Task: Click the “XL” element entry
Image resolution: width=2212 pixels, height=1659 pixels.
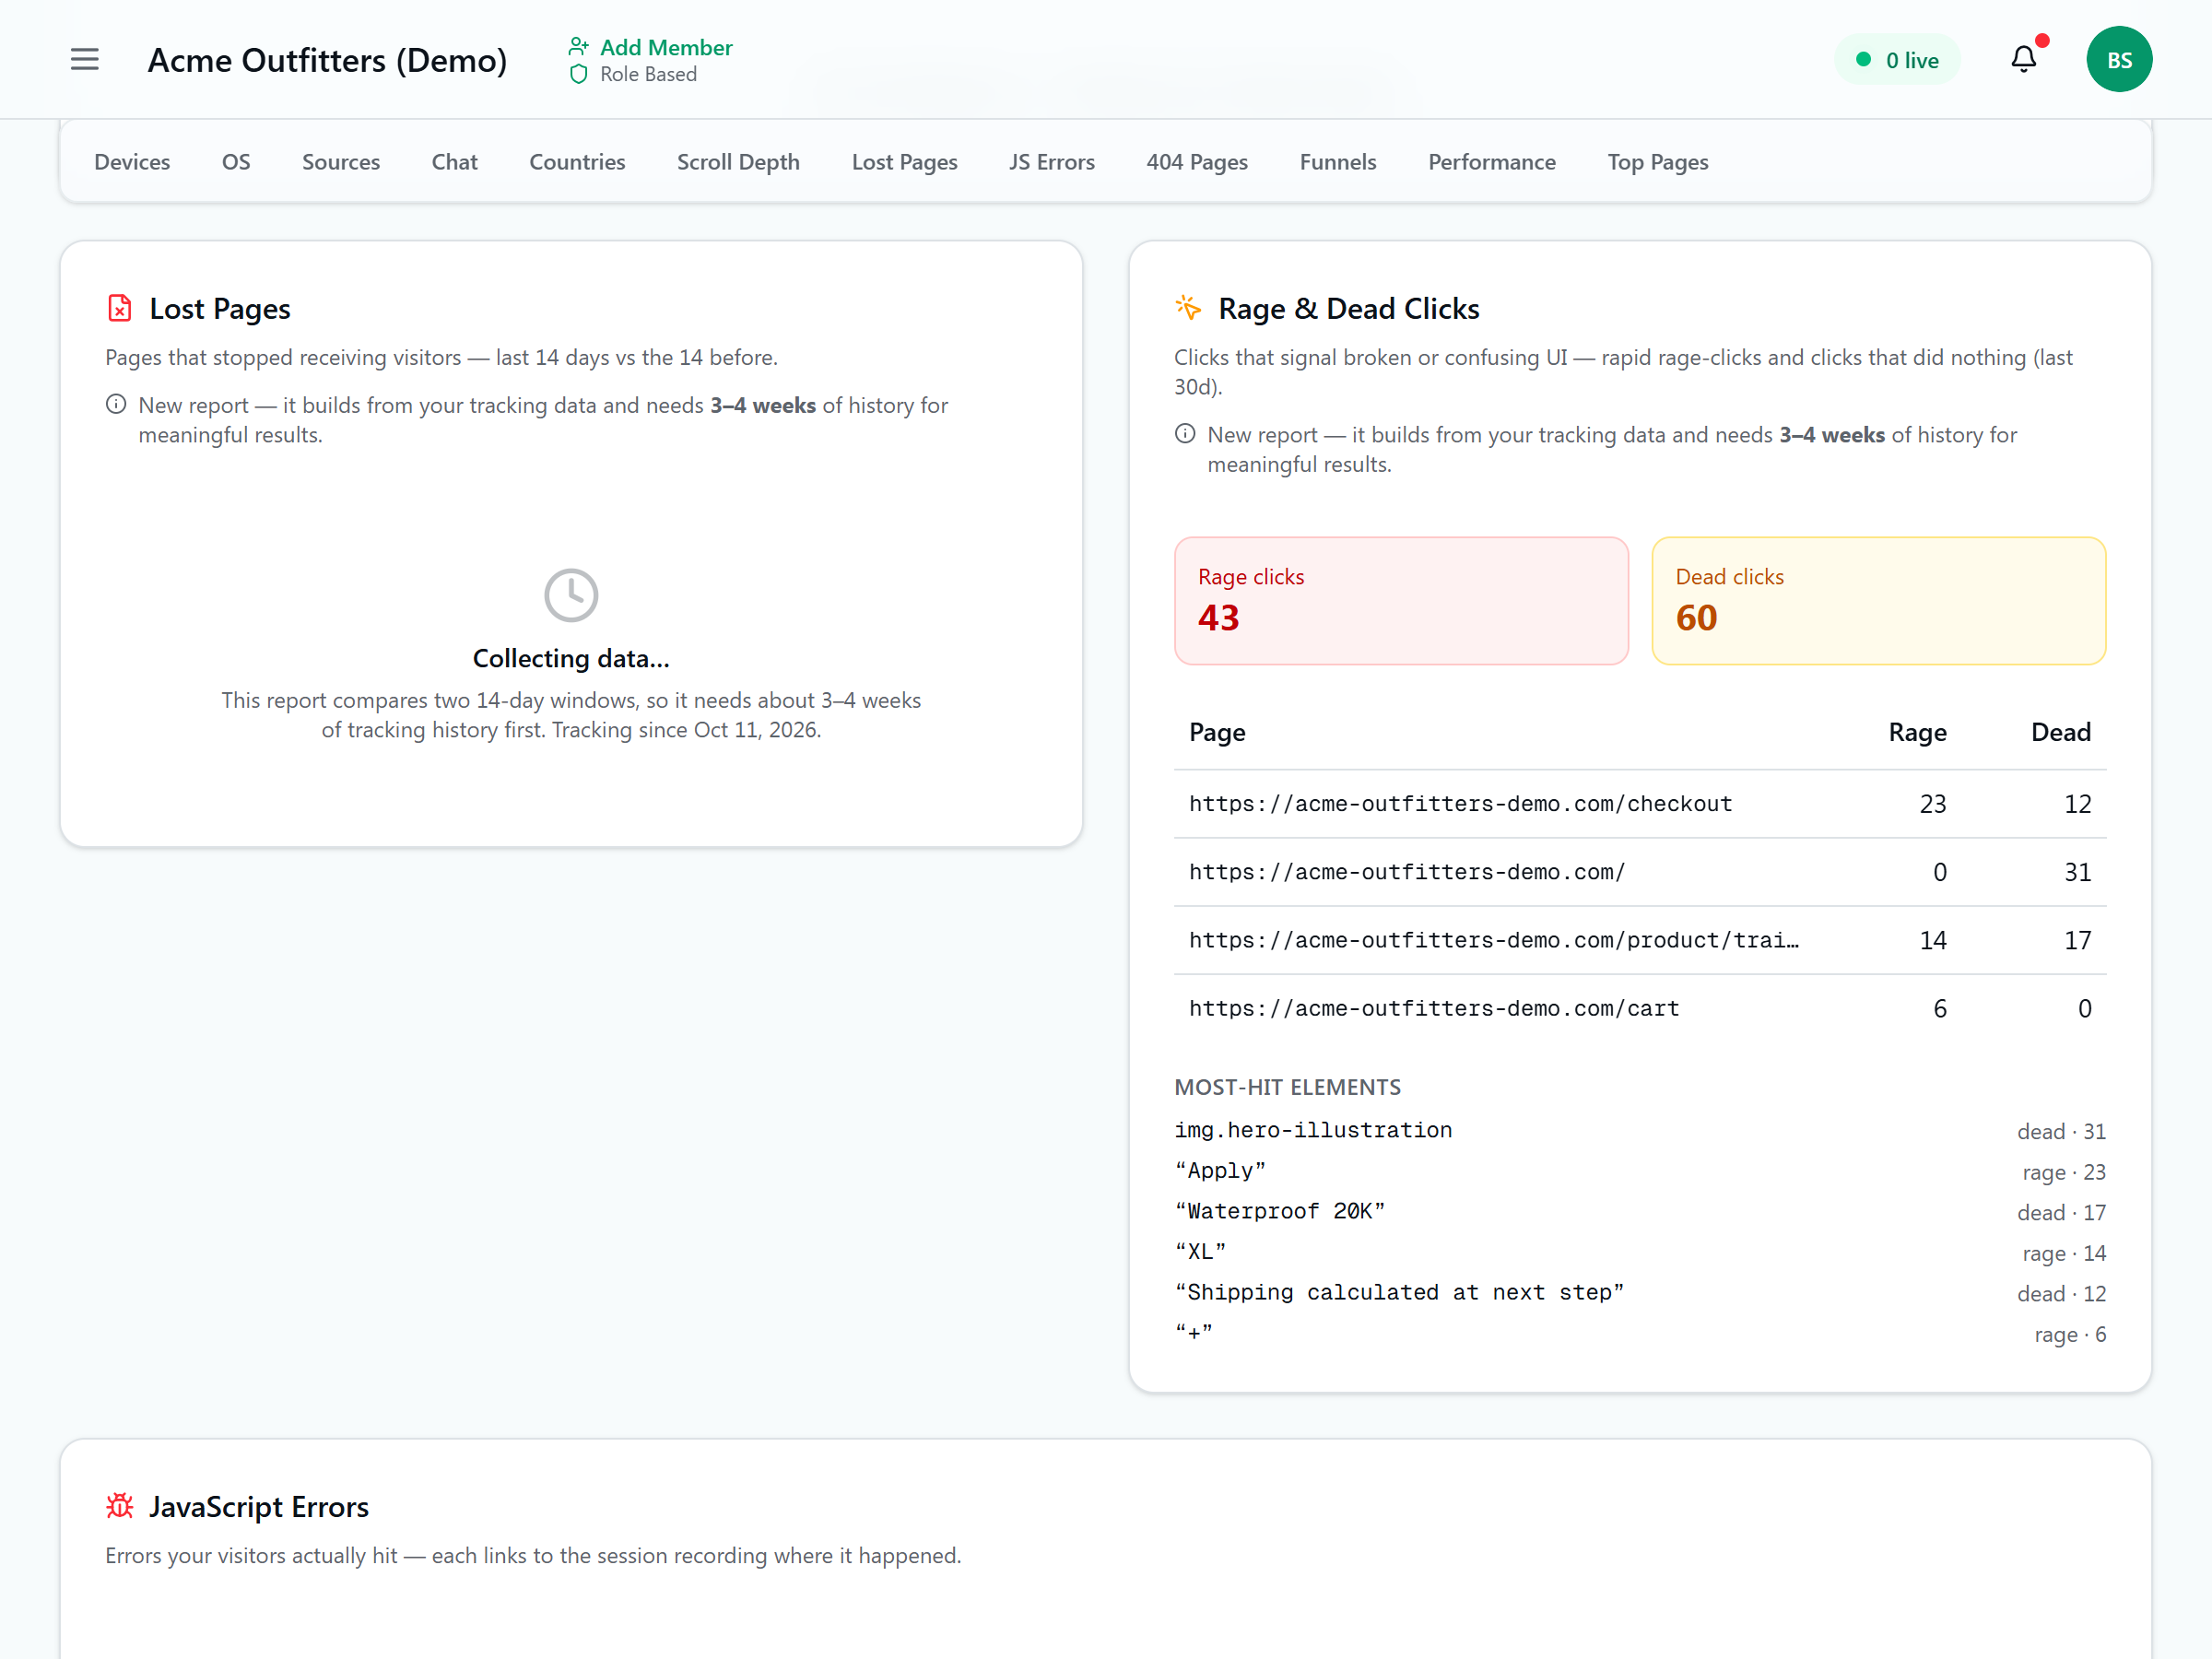Action: coord(1640,1252)
